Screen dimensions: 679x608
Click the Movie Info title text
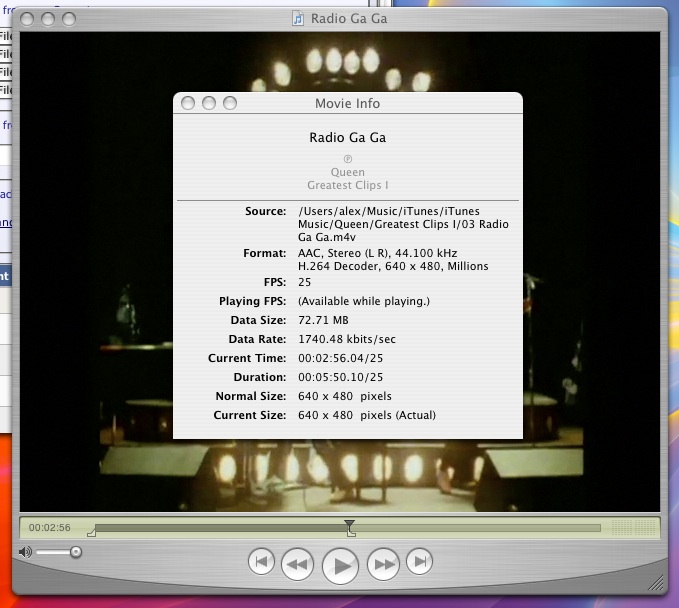pyautogui.click(x=347, y=103)
